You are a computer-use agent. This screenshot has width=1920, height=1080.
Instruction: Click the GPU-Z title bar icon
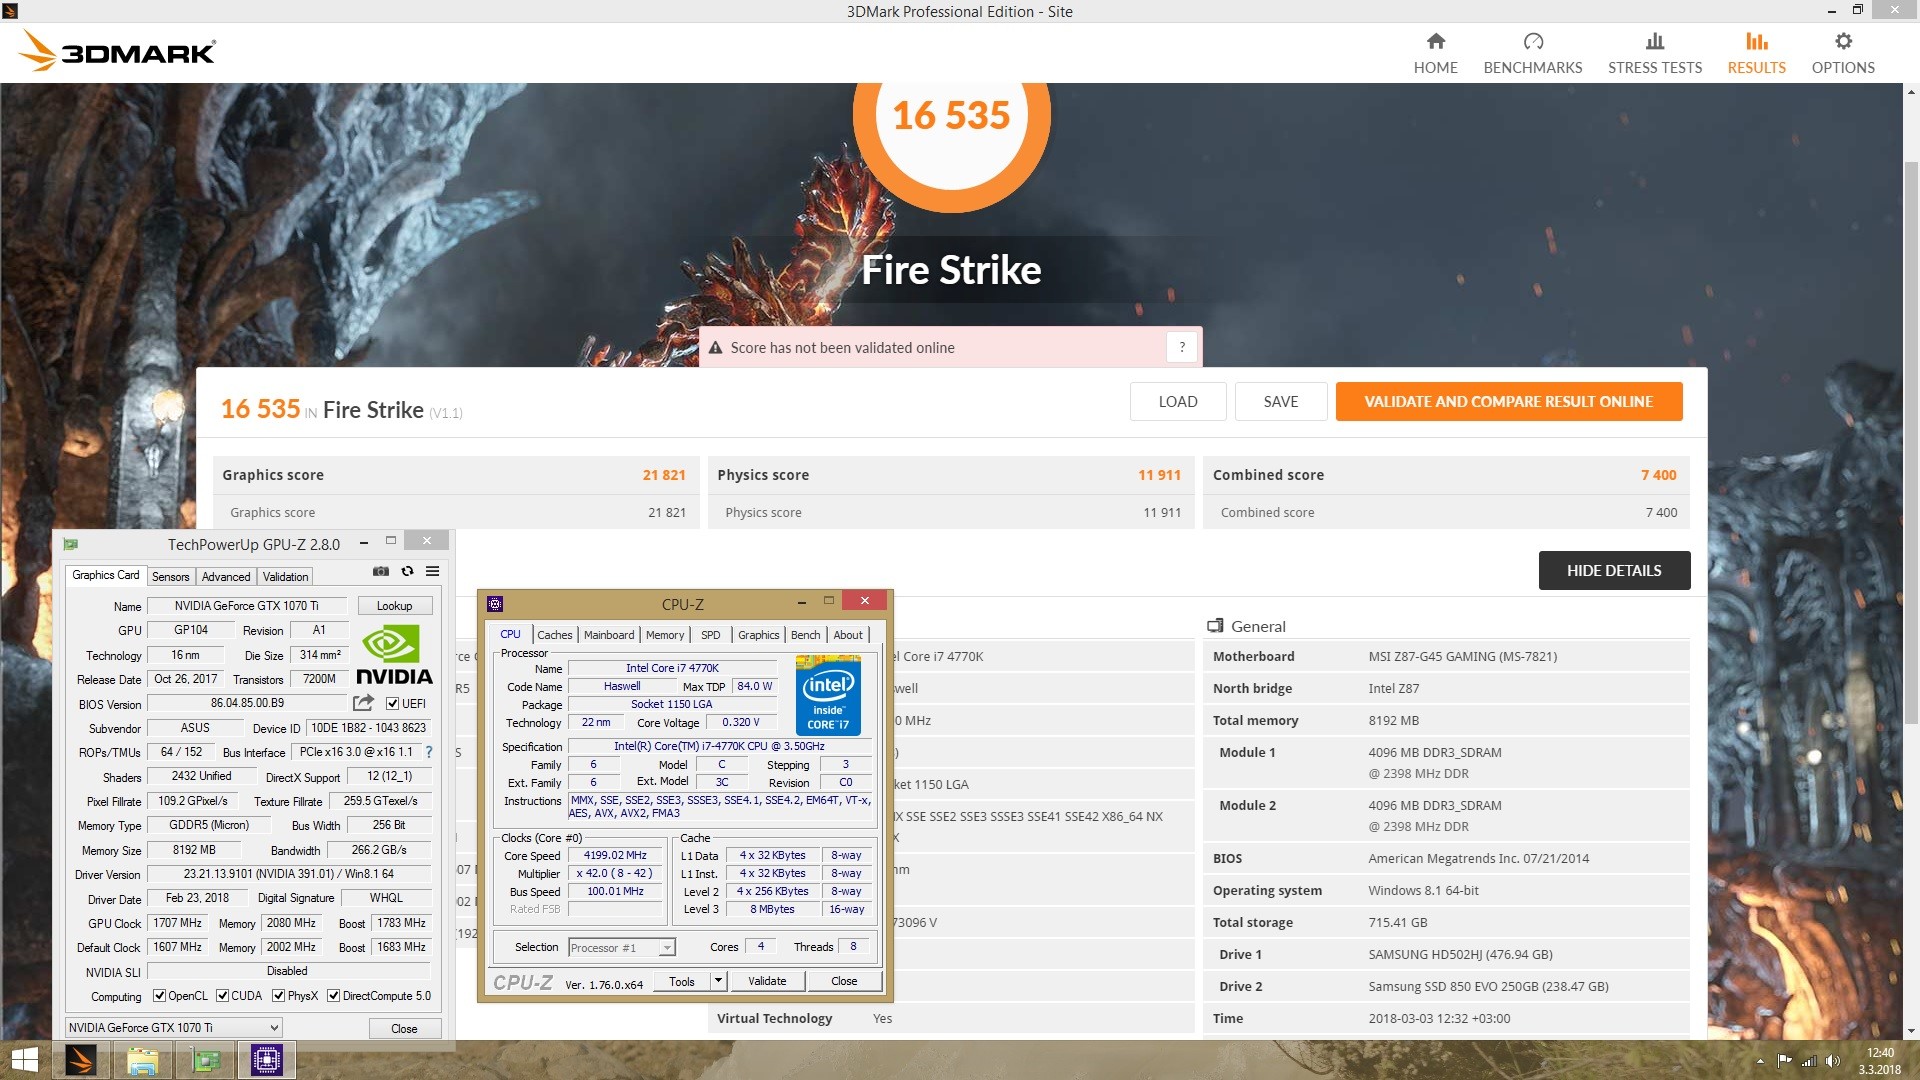coord(70,544)
